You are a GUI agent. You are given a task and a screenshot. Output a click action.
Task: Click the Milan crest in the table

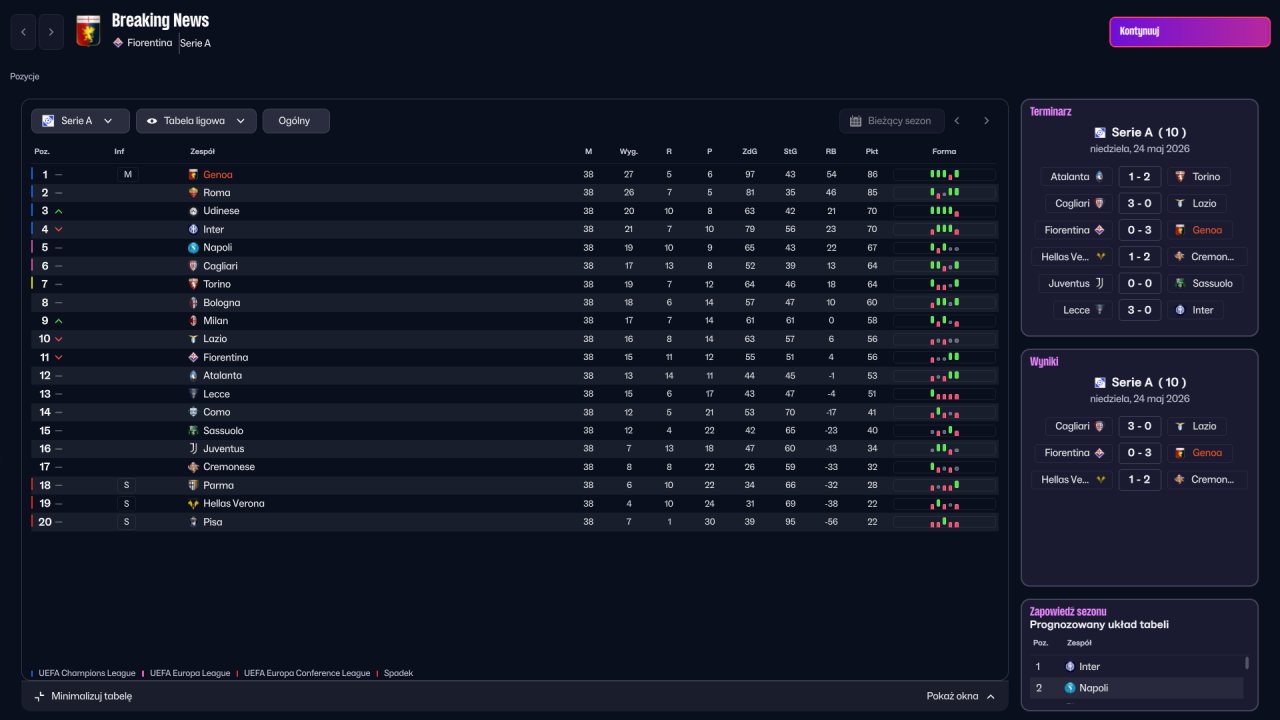193,321
